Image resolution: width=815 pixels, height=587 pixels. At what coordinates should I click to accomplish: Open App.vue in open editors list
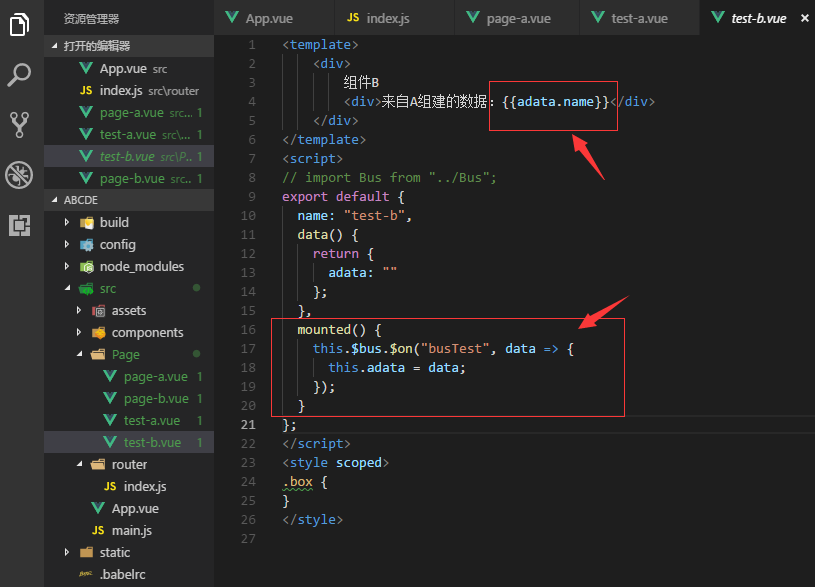point(129,69)
